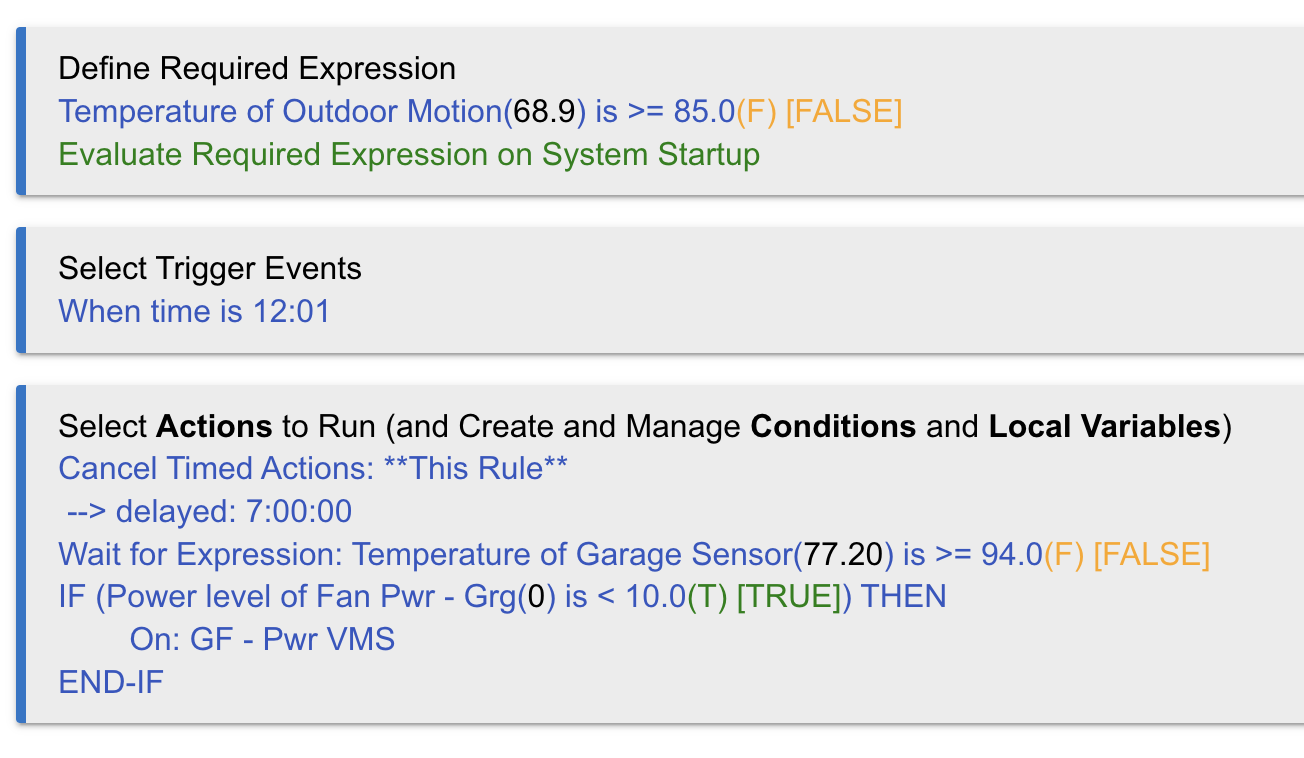Viewport: 1304px width, 758px height.
Task: Click the END-IF line
Action: [111, 683]
